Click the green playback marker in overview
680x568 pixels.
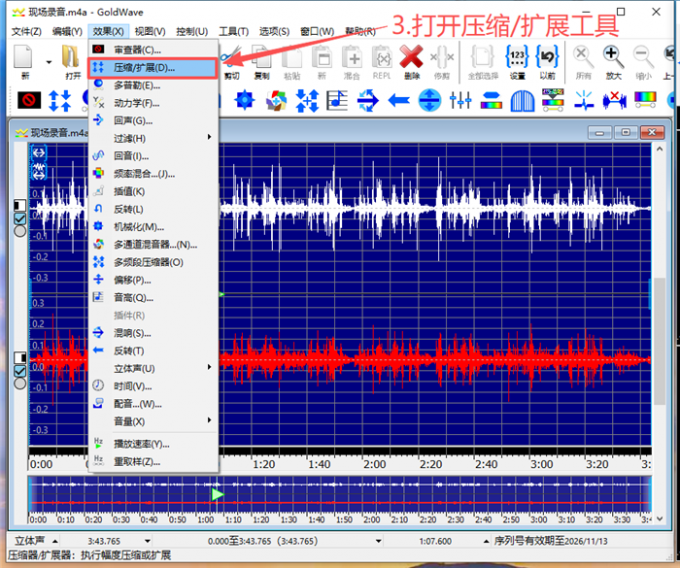point(217,494)
